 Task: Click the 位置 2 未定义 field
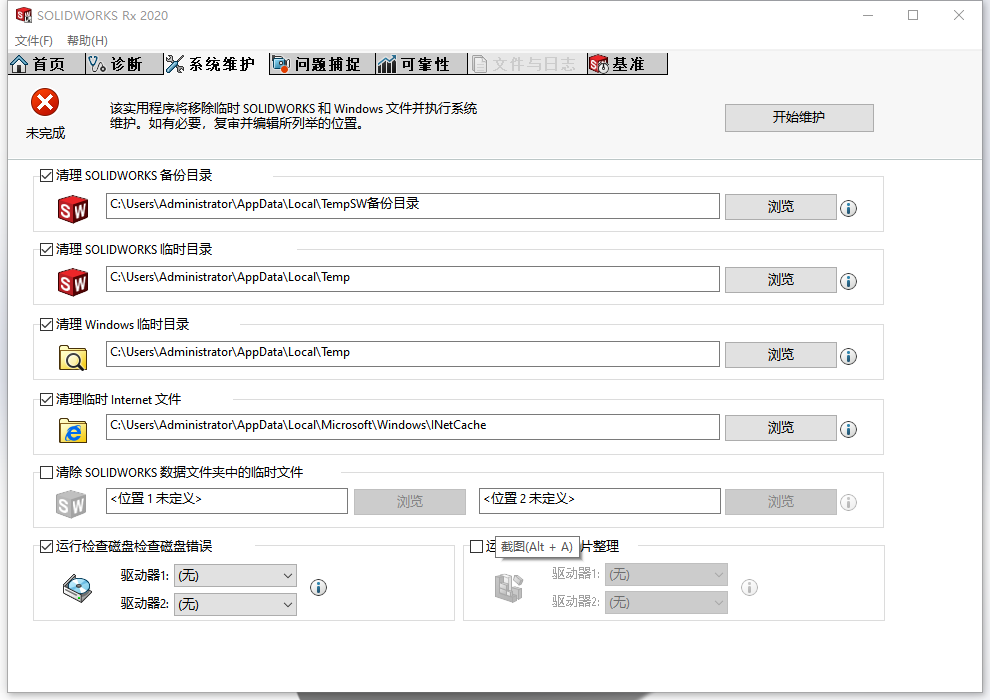[x=599, y=501]
